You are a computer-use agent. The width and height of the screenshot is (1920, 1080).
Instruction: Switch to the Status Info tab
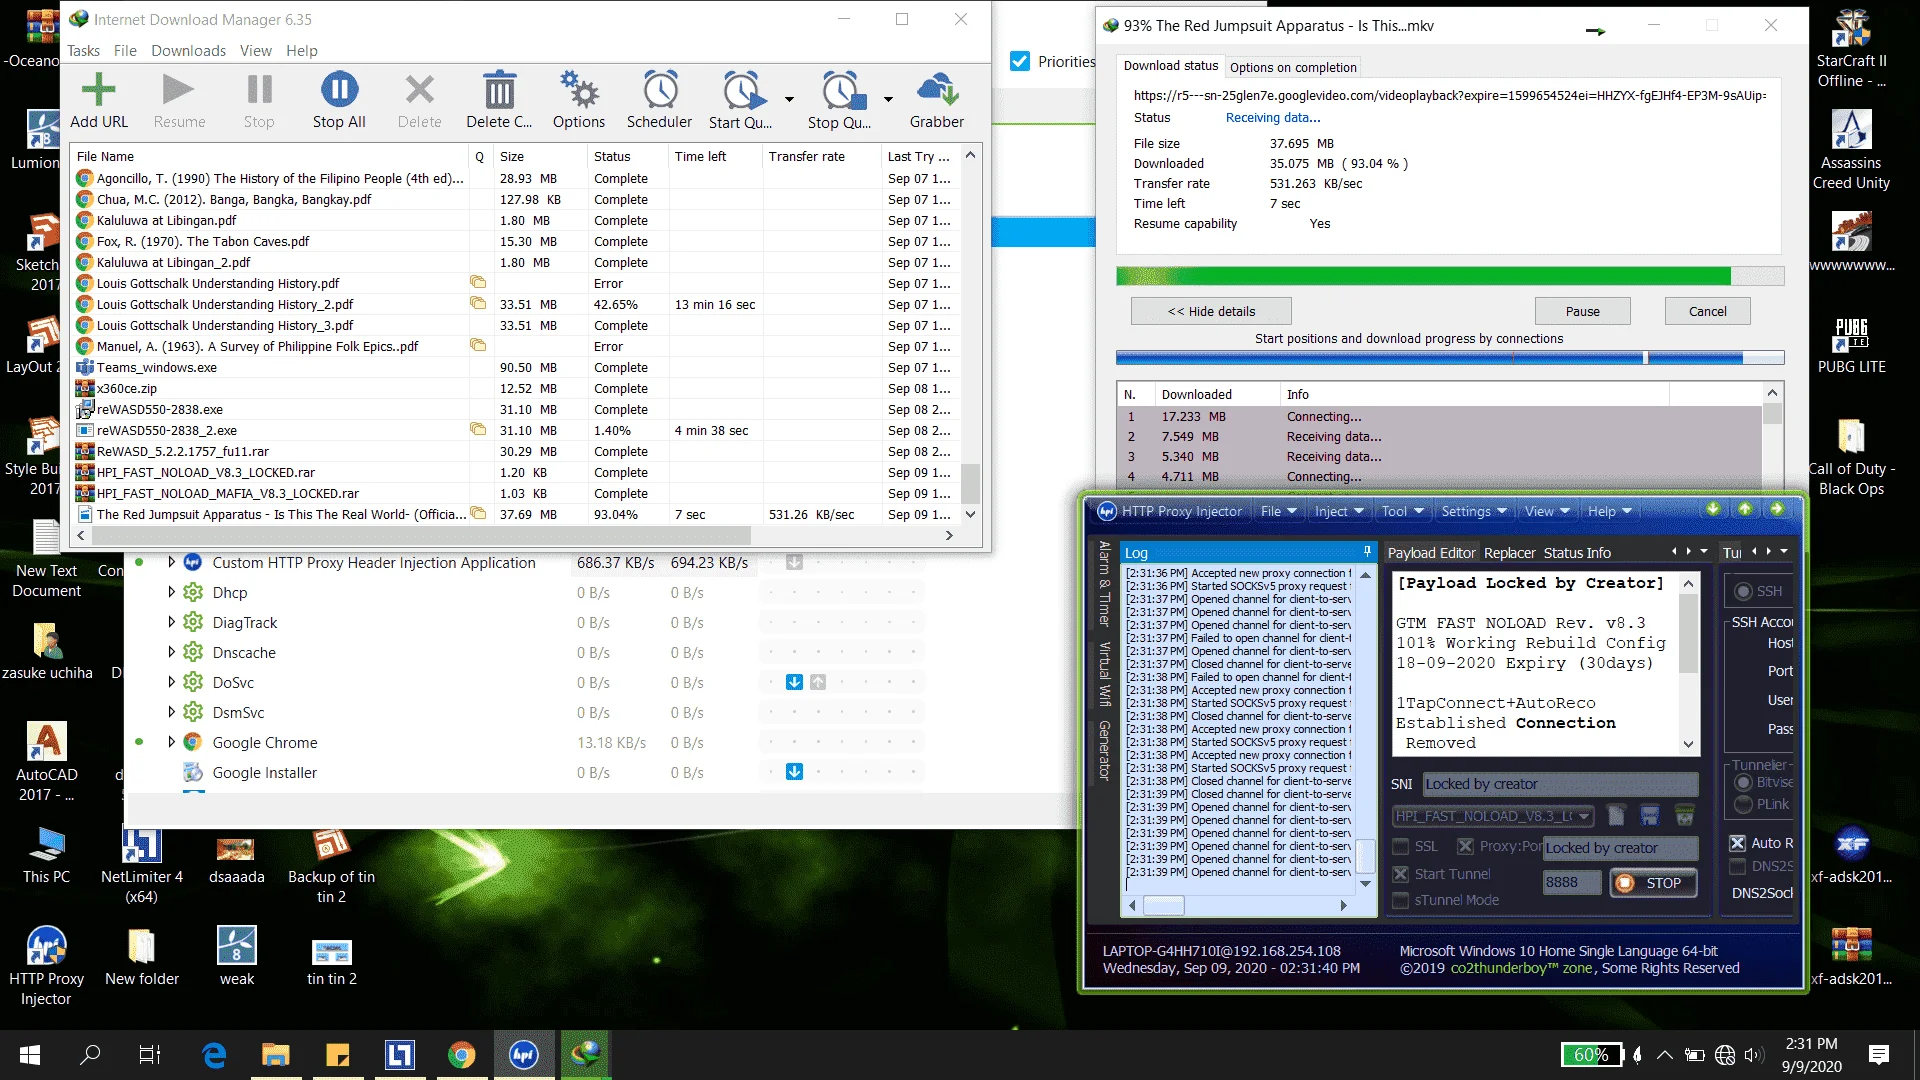coord(1577,553)
